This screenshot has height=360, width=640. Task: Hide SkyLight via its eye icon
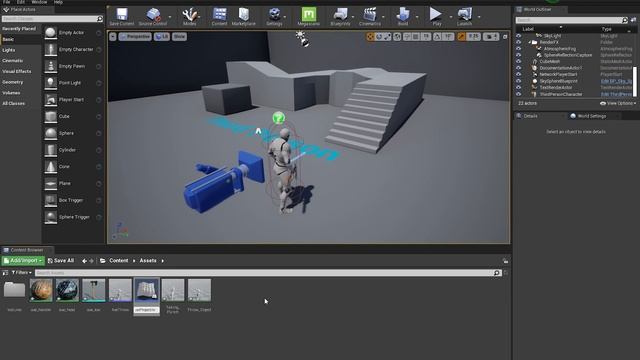[518, 36]
